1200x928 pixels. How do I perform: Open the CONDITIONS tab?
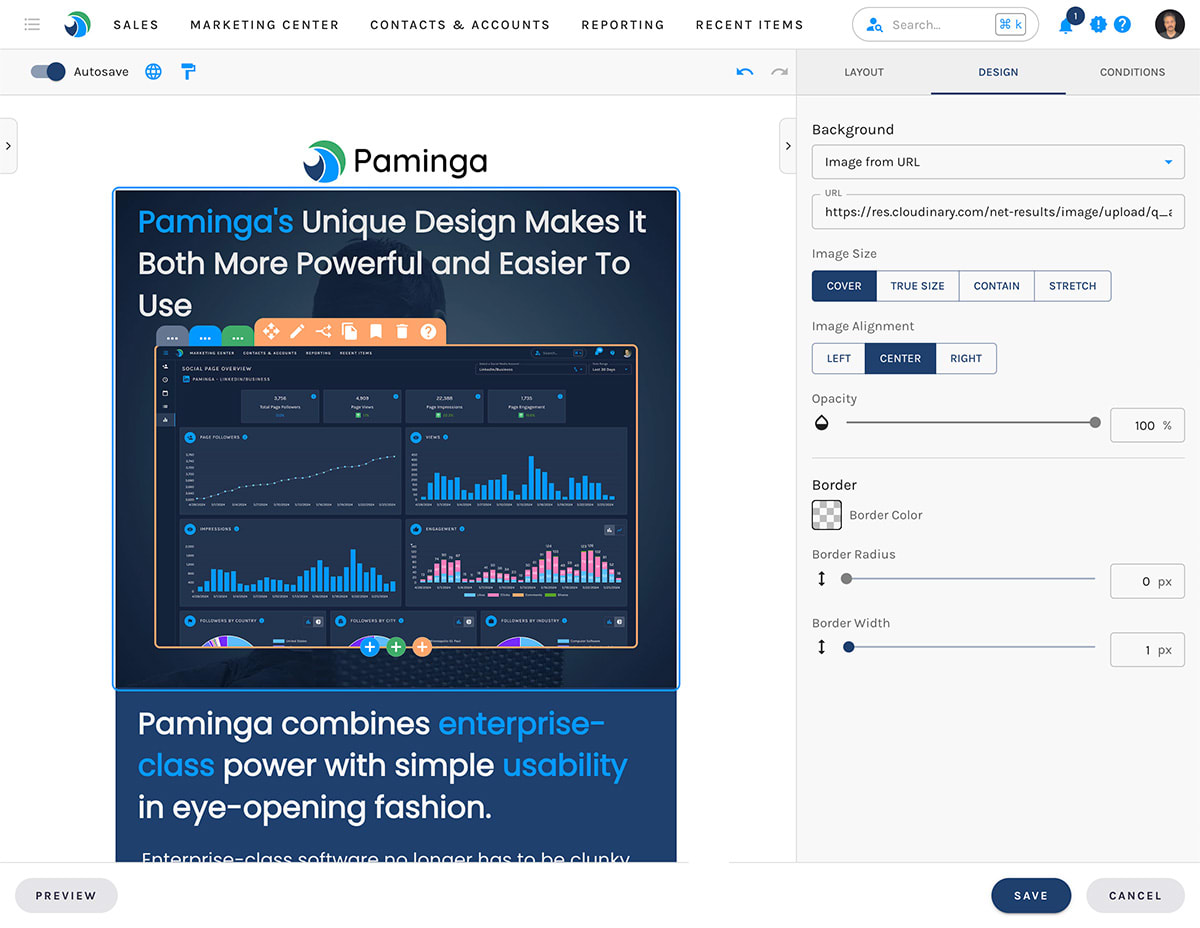[1132, 72]
